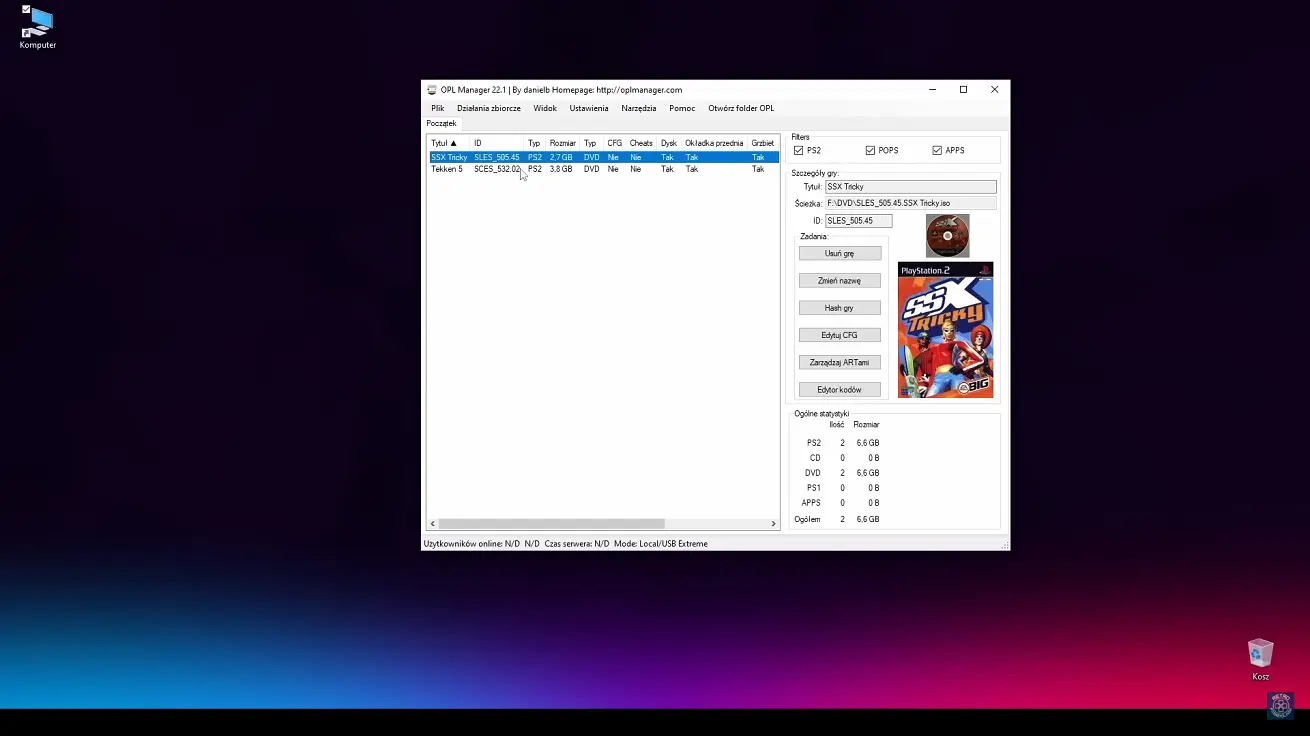Click the OPL Manager title bar icon
The width and height of the screenshot is (1310, 736).
click(x=431, y=89)
